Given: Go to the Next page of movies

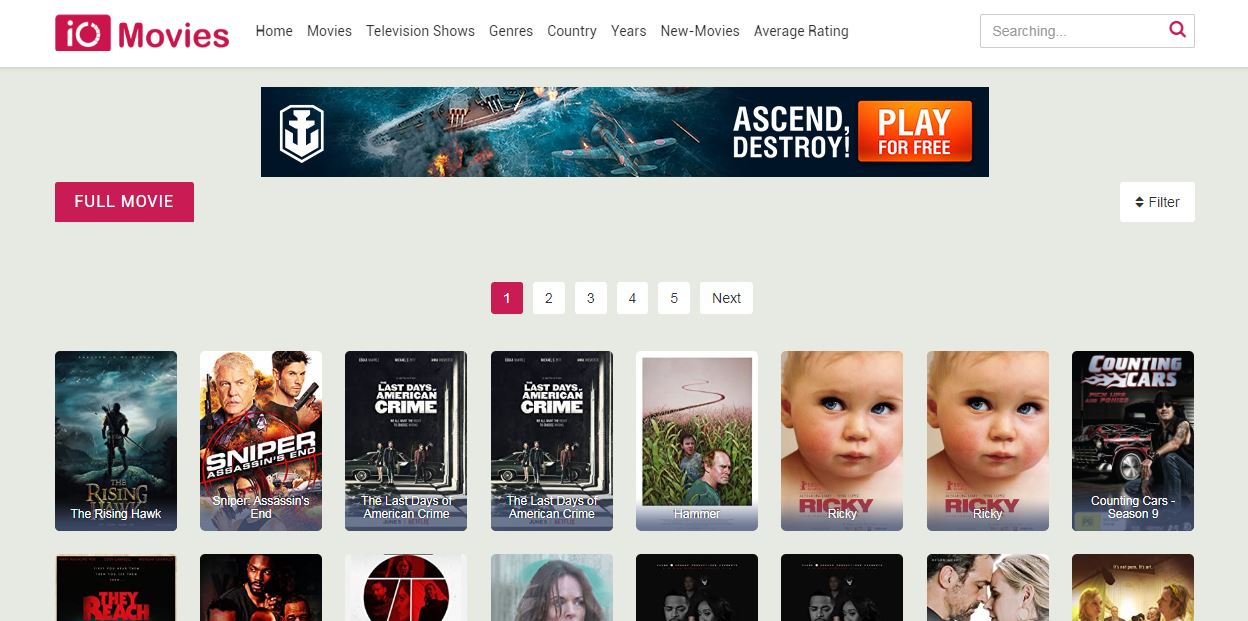Looking at the screenshot, I should [x=726, y=297].
